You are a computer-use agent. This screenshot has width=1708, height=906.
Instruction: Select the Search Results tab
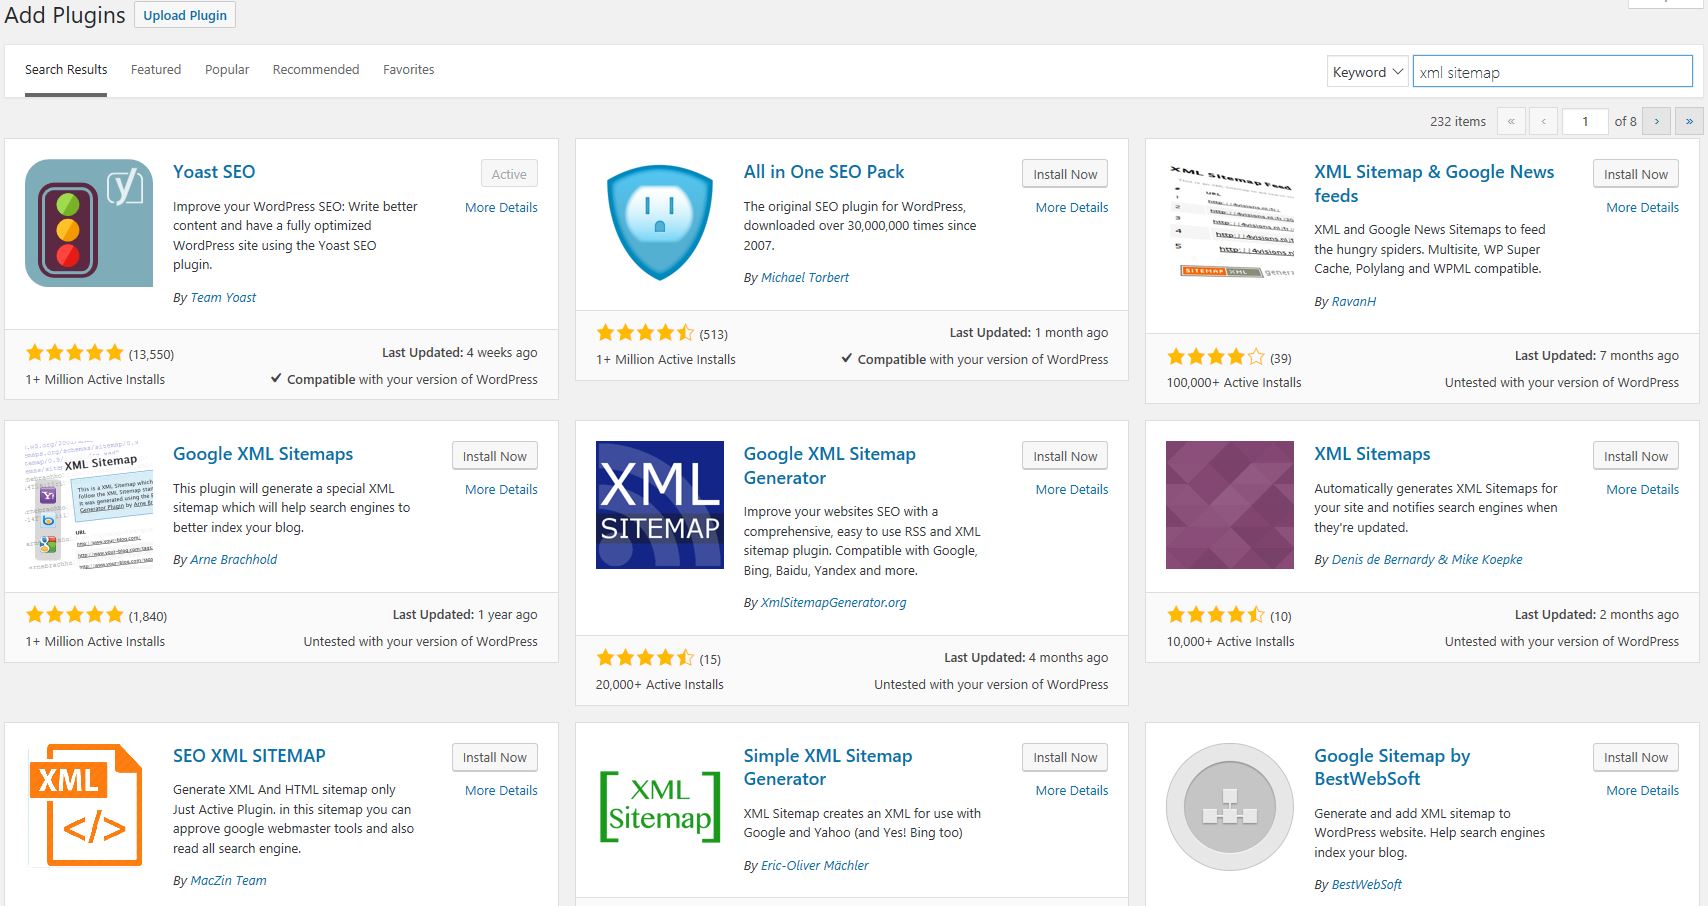pos(66,70)
